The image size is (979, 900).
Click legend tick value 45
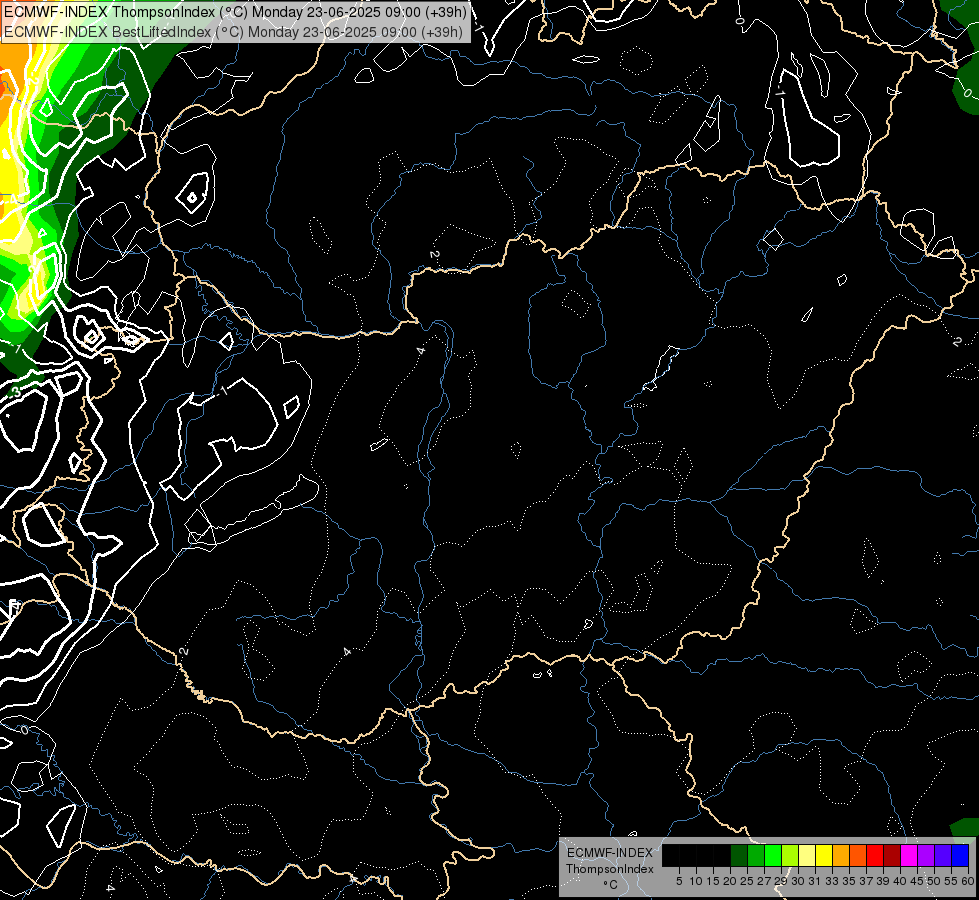click(917, 881)
